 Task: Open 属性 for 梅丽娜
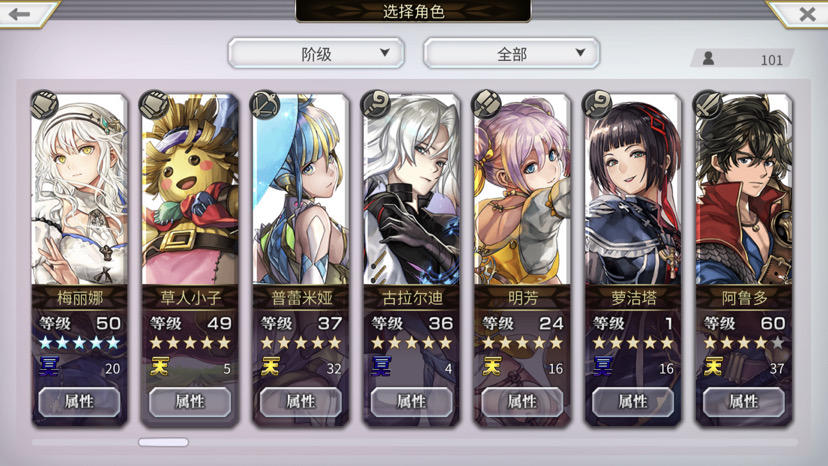click(79, 402)
